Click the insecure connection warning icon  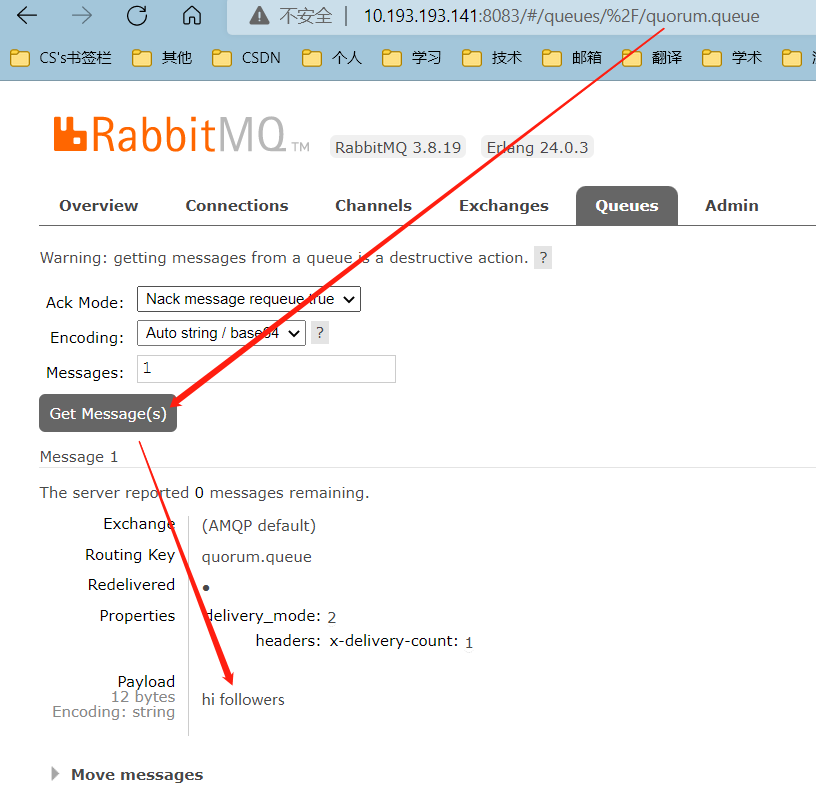coord(259,16)
